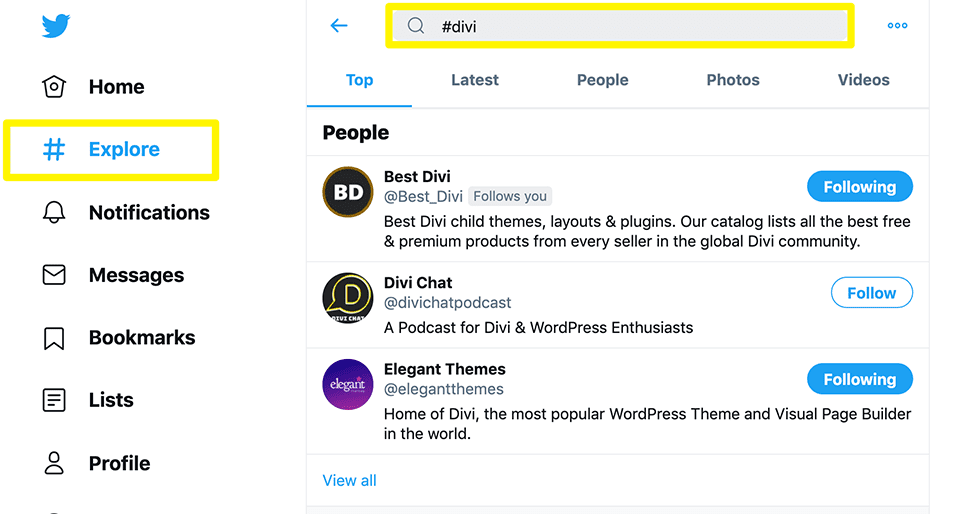Click the View all link
960x514 pixels.
(349, 481)
